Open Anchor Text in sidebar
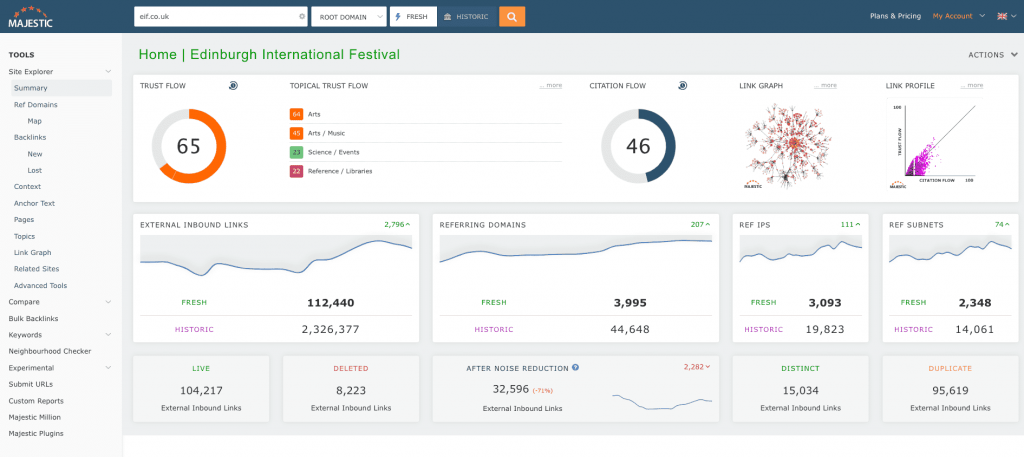Screen dimensions: 1024x457 click(35, 204)
